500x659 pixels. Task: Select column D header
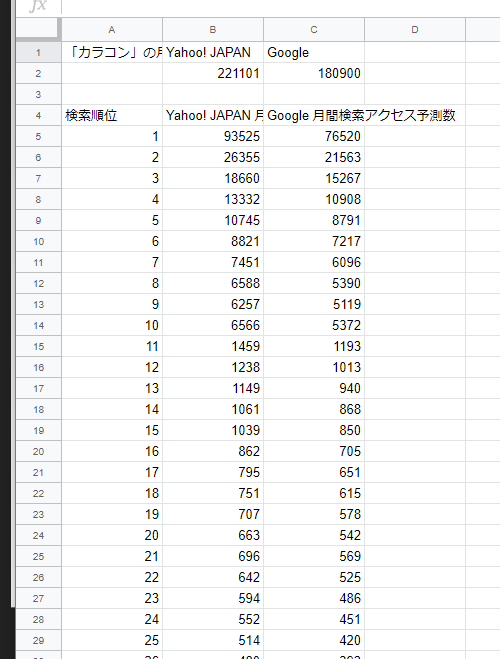[x=415, y=30]
